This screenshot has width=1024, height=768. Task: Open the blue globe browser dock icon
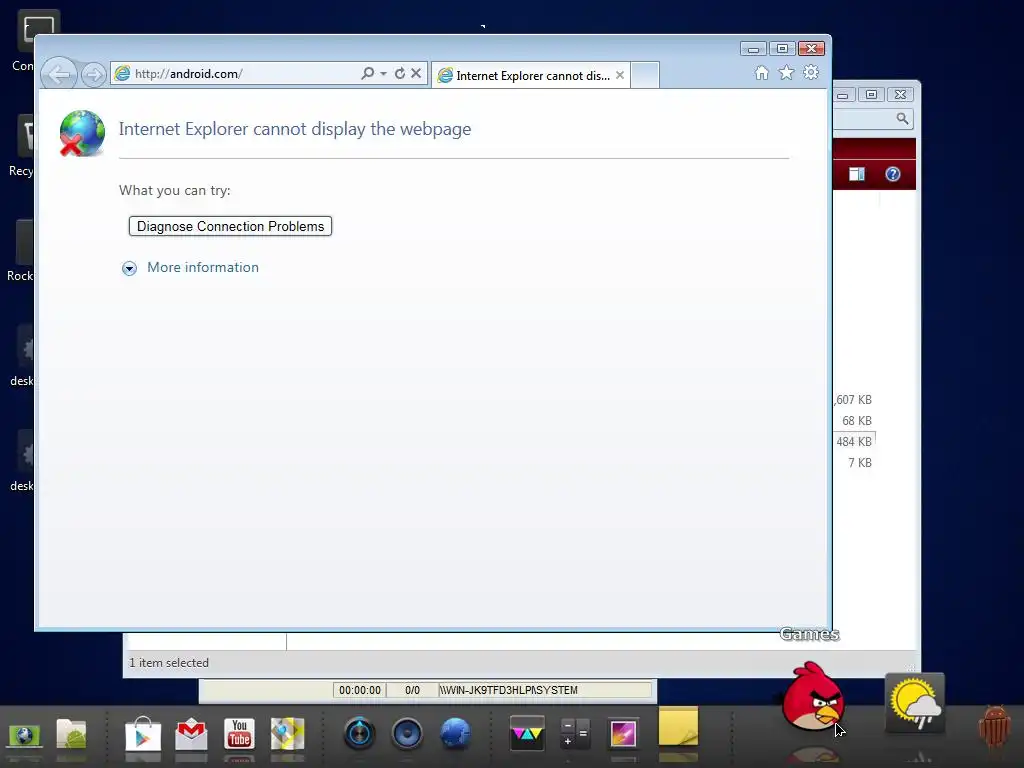(x=455, y=733)
